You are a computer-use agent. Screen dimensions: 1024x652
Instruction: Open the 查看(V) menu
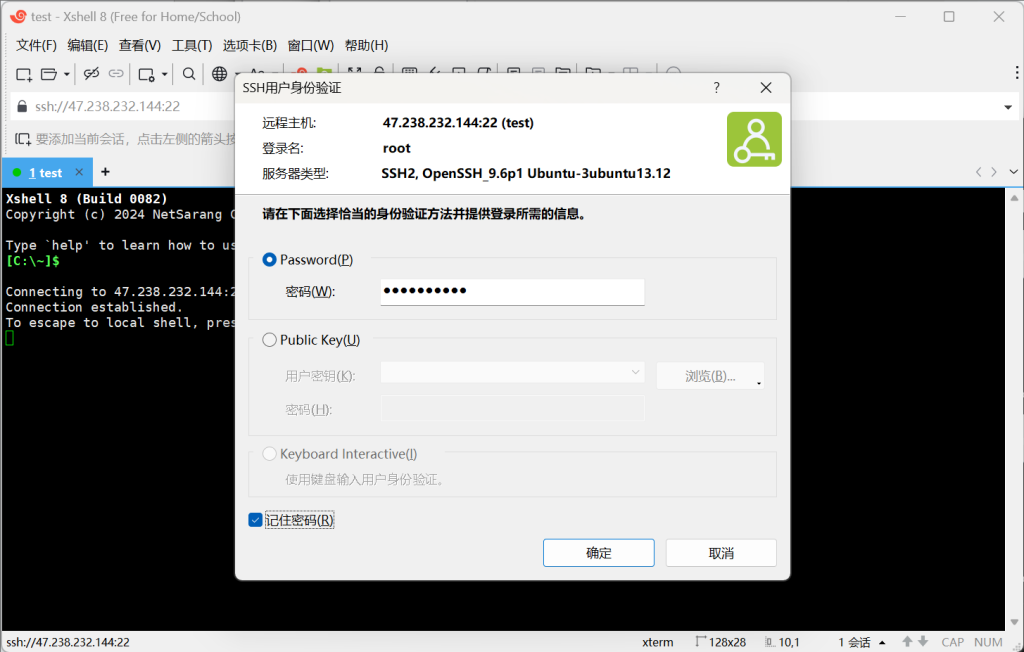pyautogui.click(x=140, y=45)
